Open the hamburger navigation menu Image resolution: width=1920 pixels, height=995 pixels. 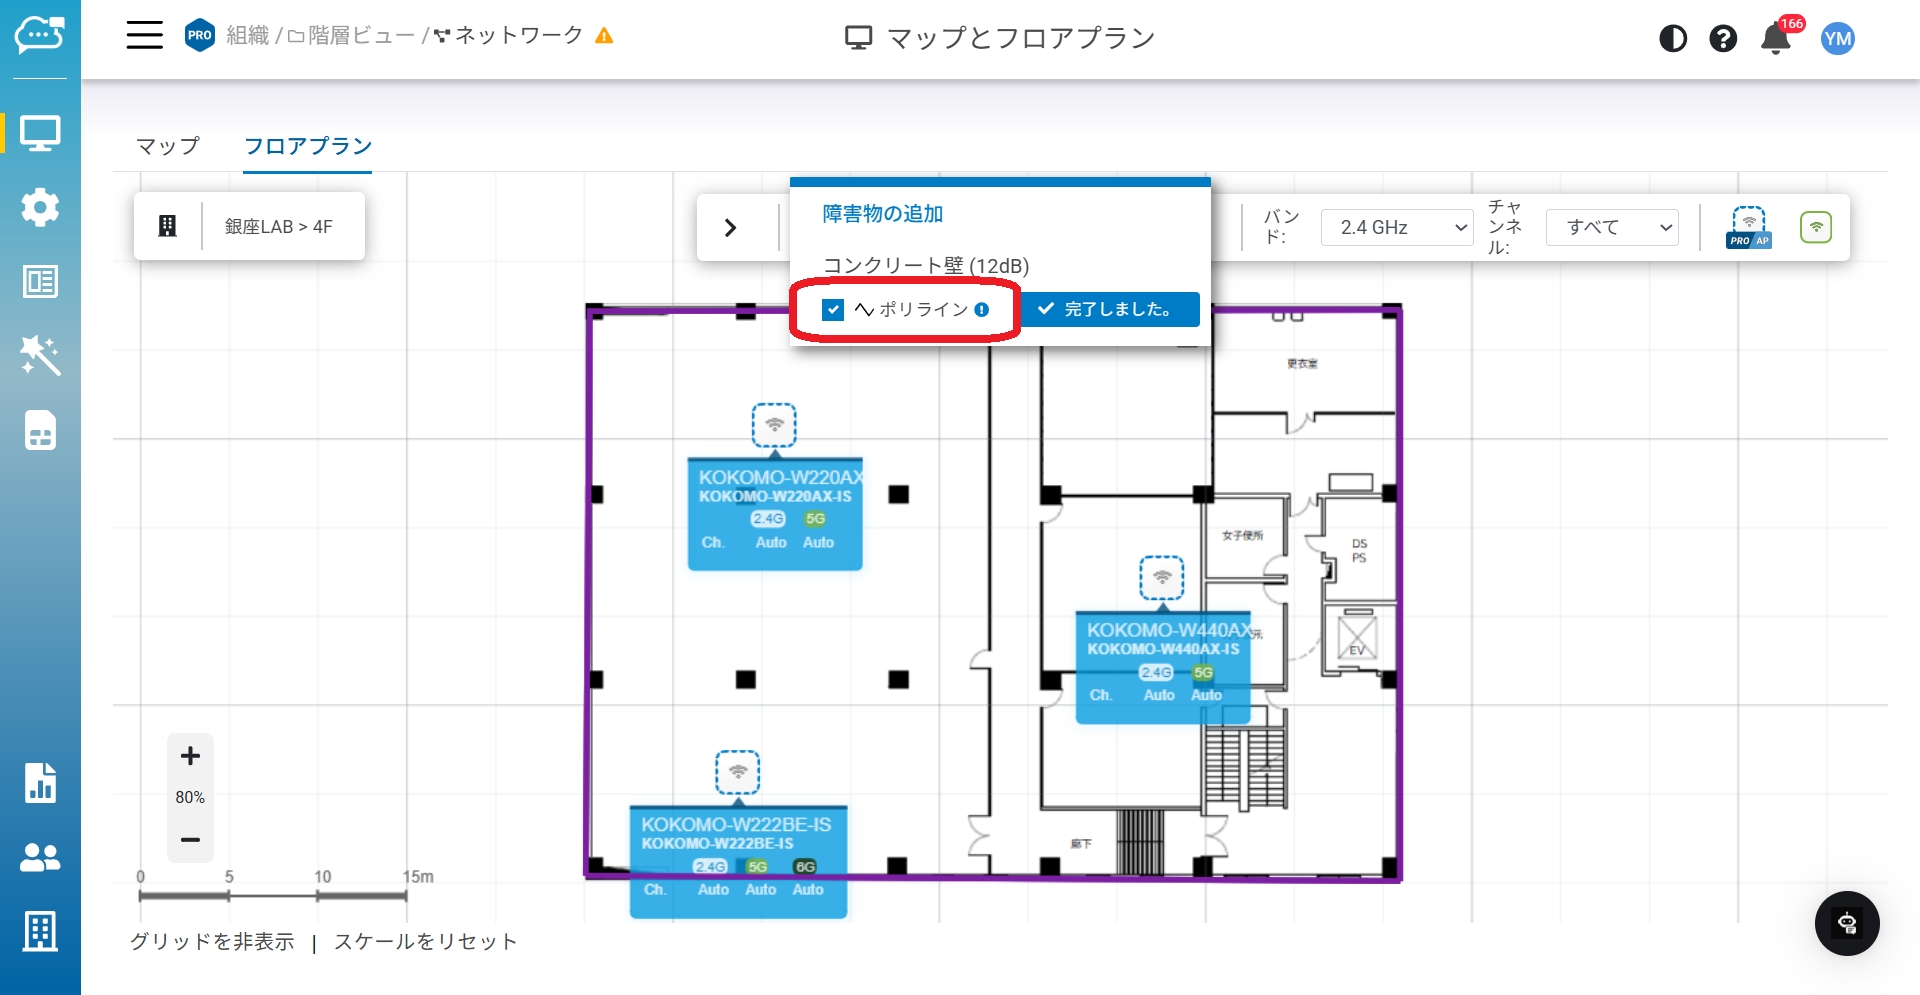pyautogui.click(x=144, y=36)
